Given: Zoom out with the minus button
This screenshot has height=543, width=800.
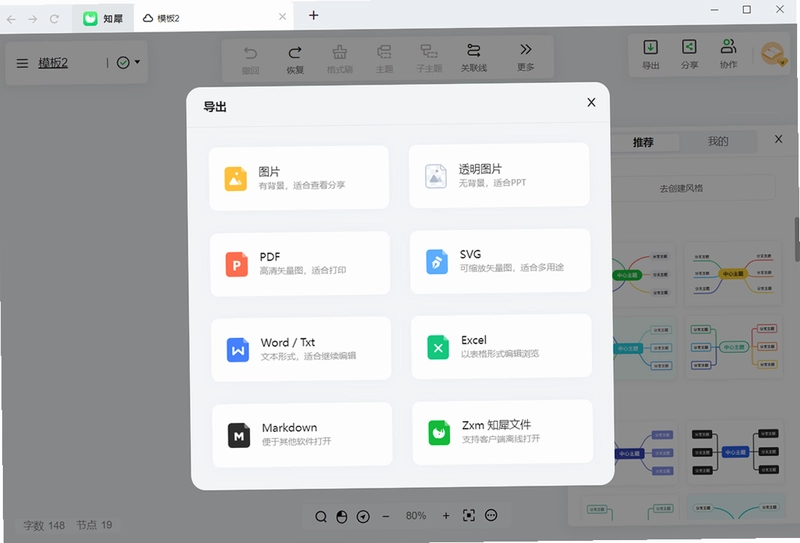Looking at the screenshot, I should [386, 516].
